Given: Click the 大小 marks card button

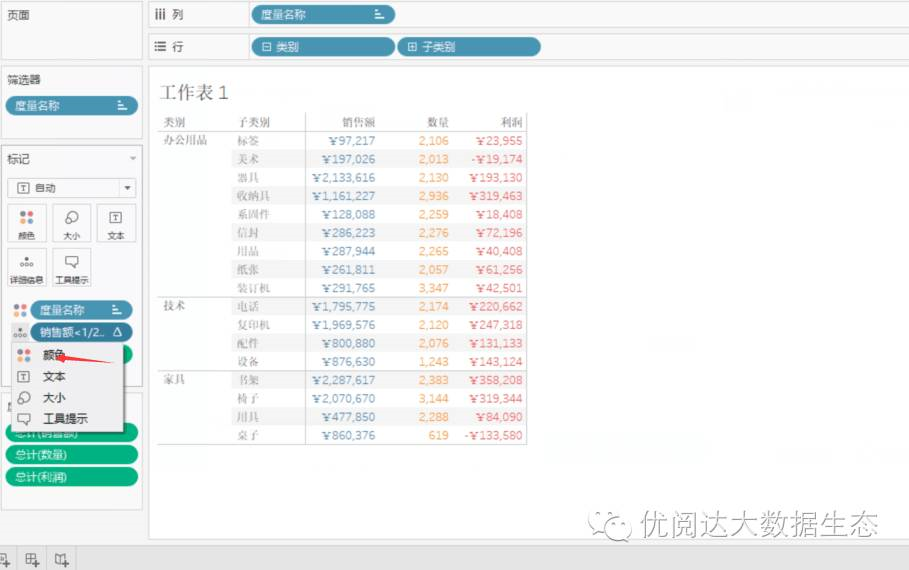Looking at the screenshot, I should pos(71,223).
